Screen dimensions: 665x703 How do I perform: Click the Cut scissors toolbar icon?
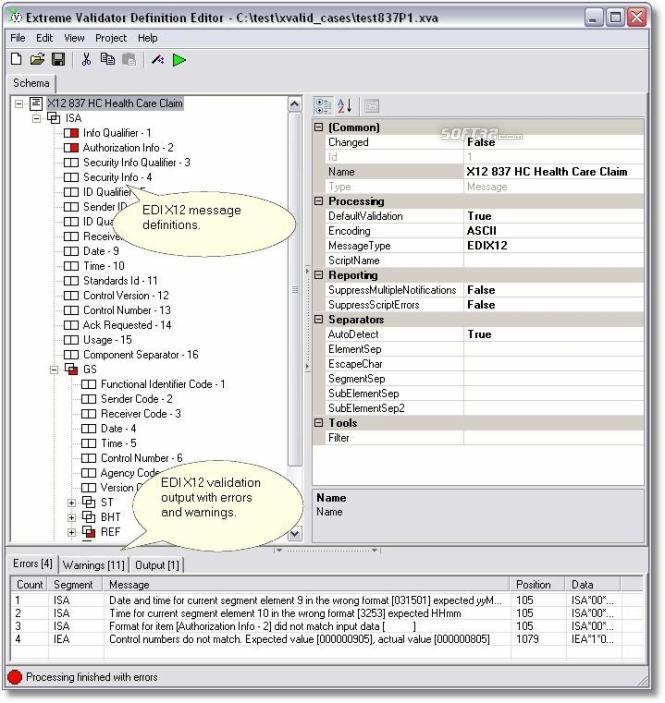point(86,59)
